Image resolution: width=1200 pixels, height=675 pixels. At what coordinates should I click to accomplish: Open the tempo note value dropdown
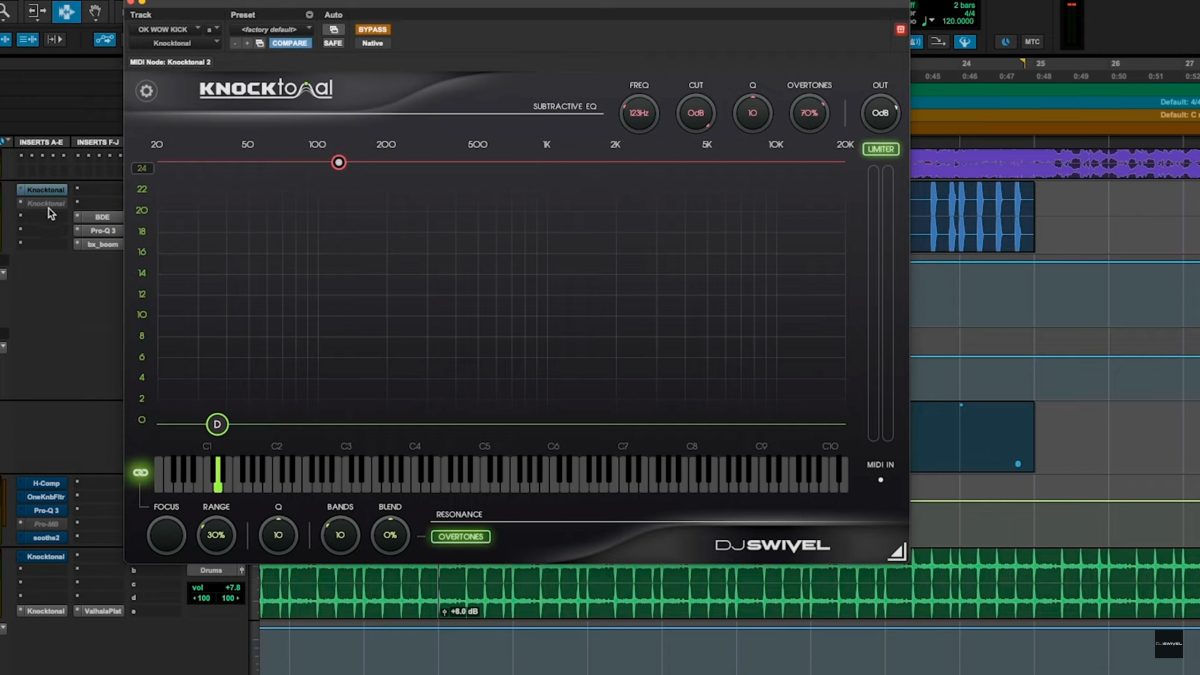click(931, 20)
